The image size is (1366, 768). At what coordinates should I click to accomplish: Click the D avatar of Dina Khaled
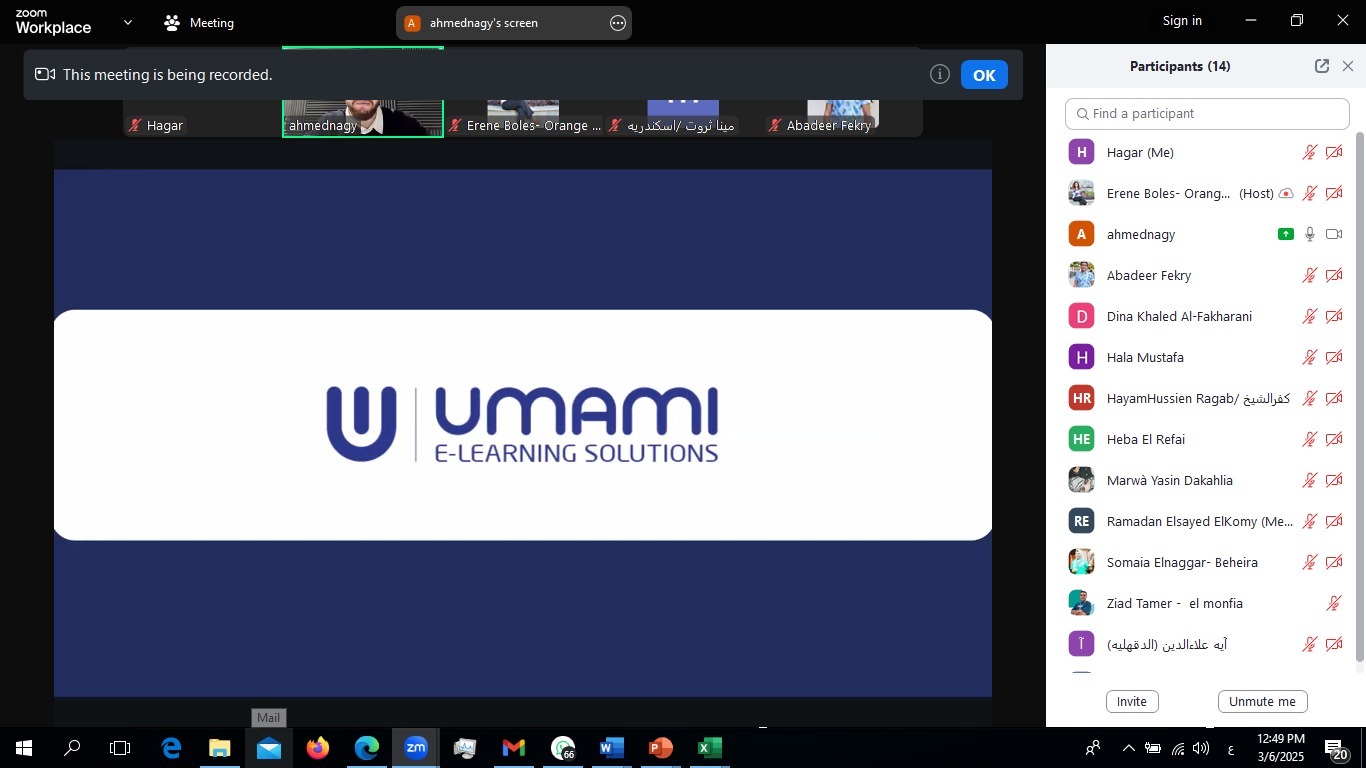click(1081, 317)
